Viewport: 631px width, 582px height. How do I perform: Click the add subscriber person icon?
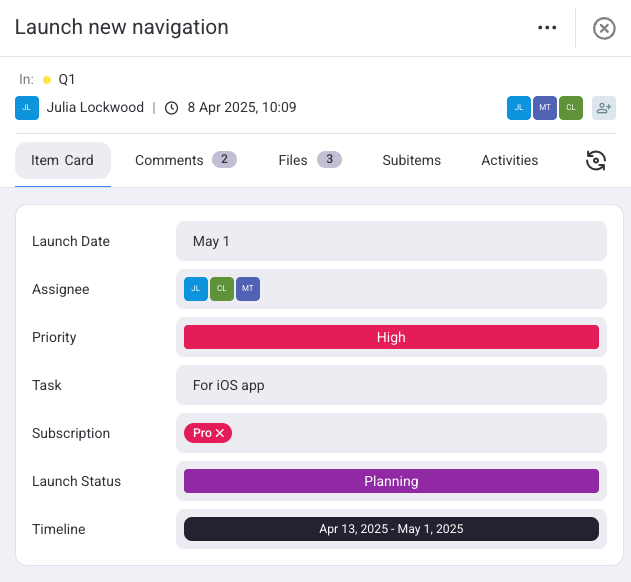tap(603, 108)
